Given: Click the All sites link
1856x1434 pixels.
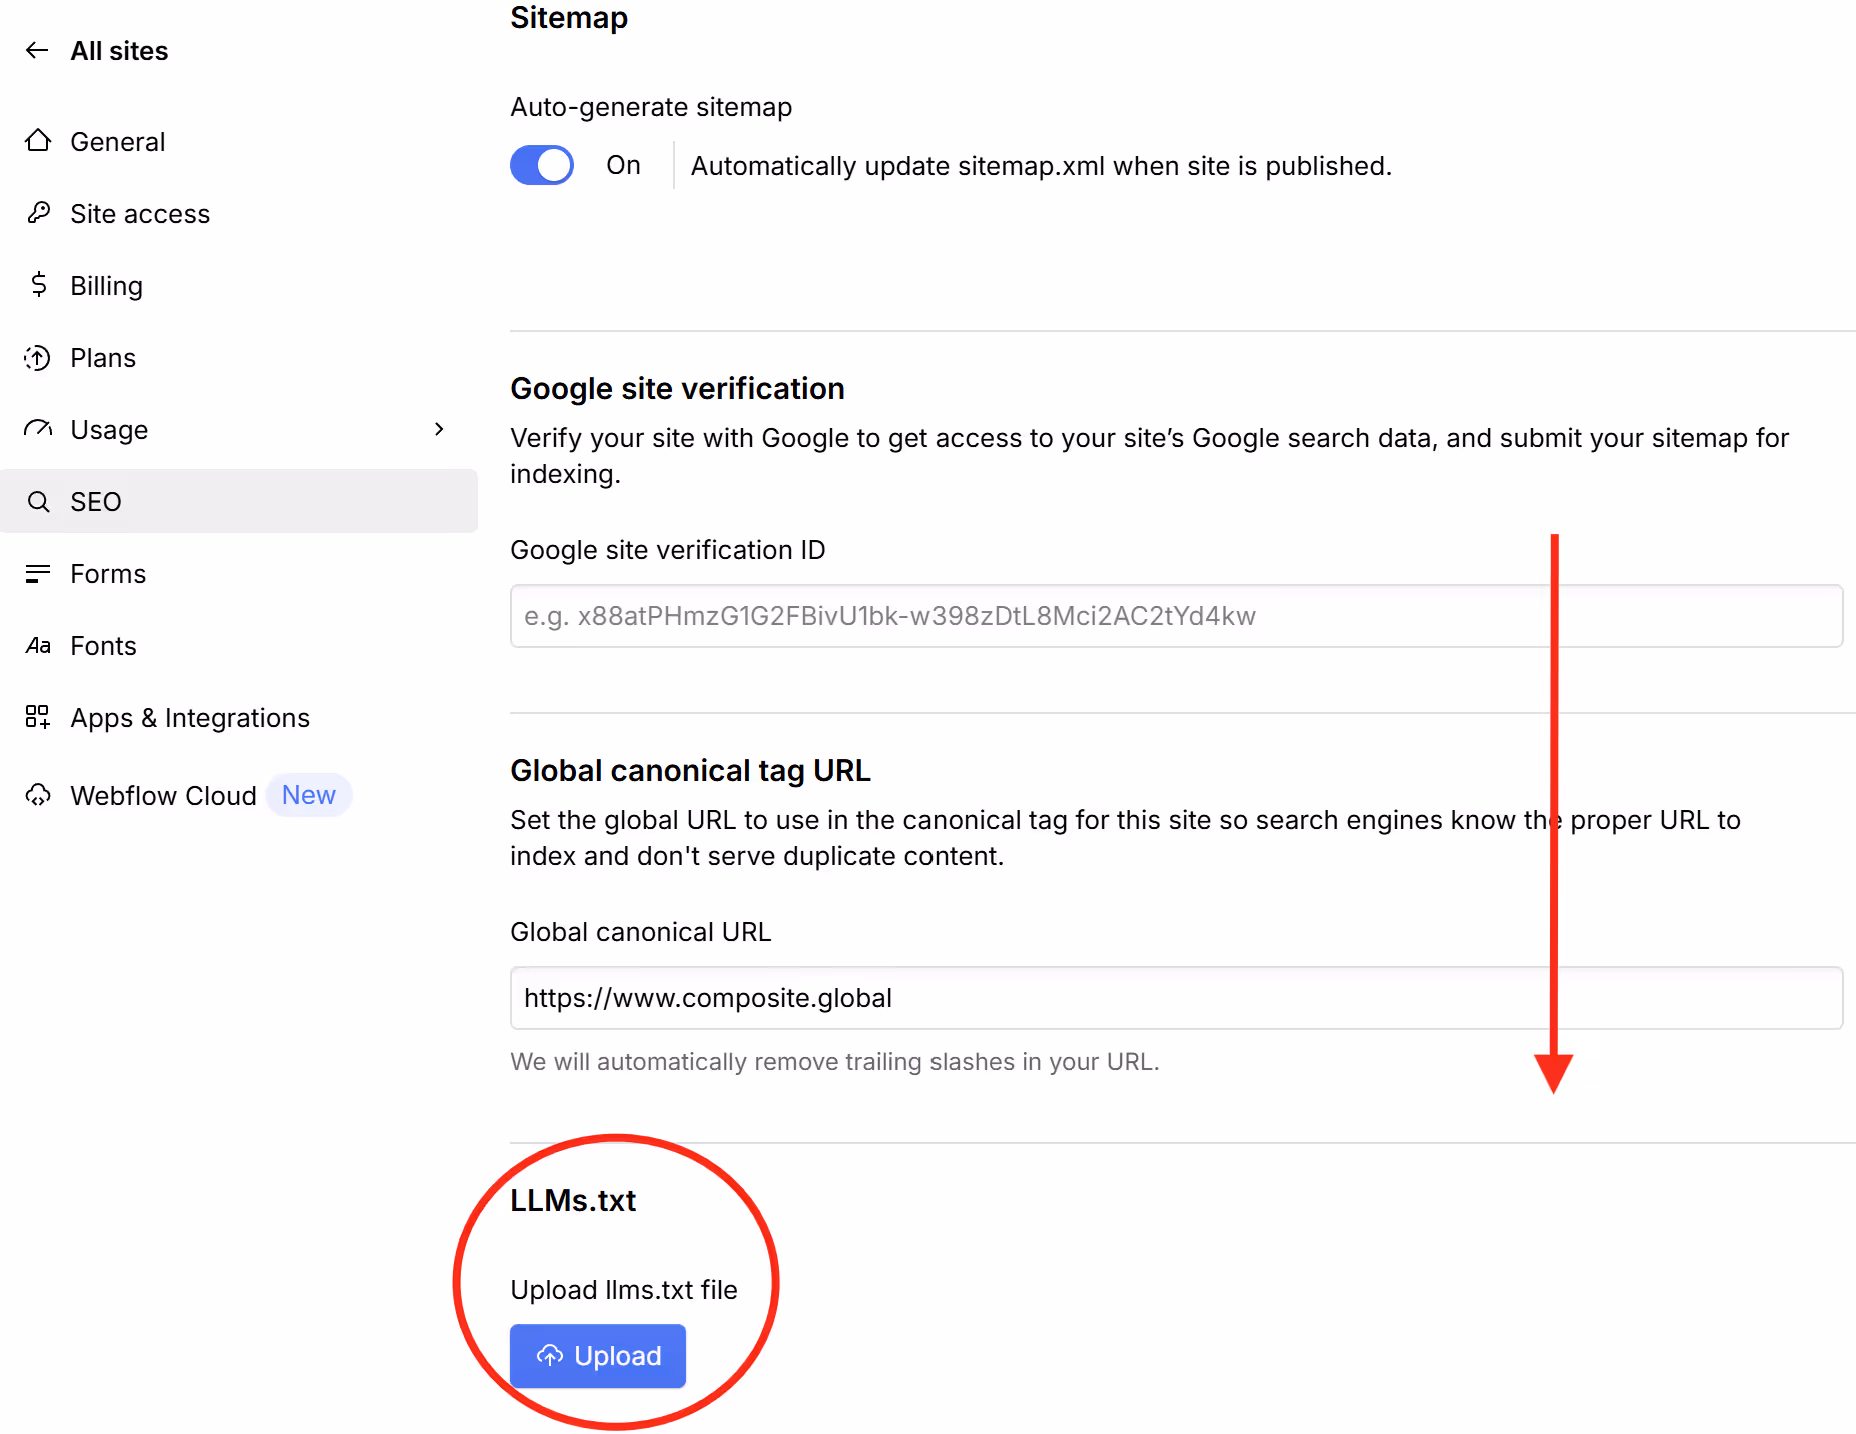Looking at the screenshot, I should click(x=119, y=50).
